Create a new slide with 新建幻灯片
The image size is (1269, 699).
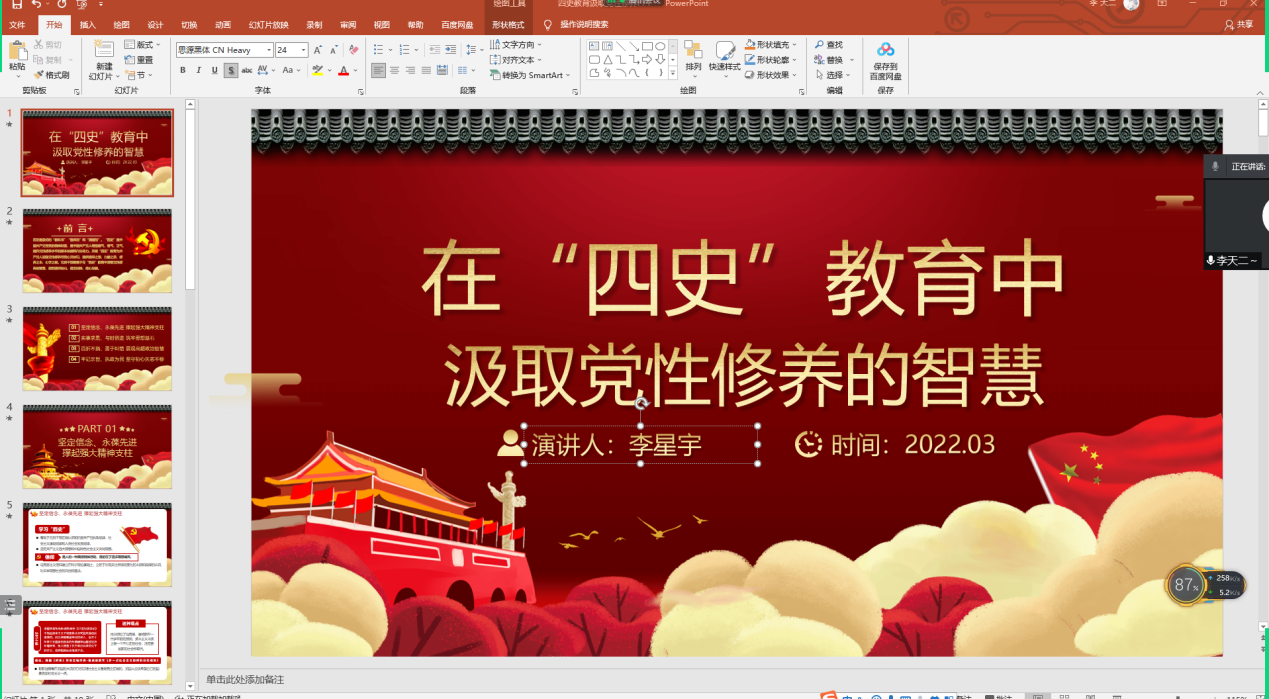104,59
